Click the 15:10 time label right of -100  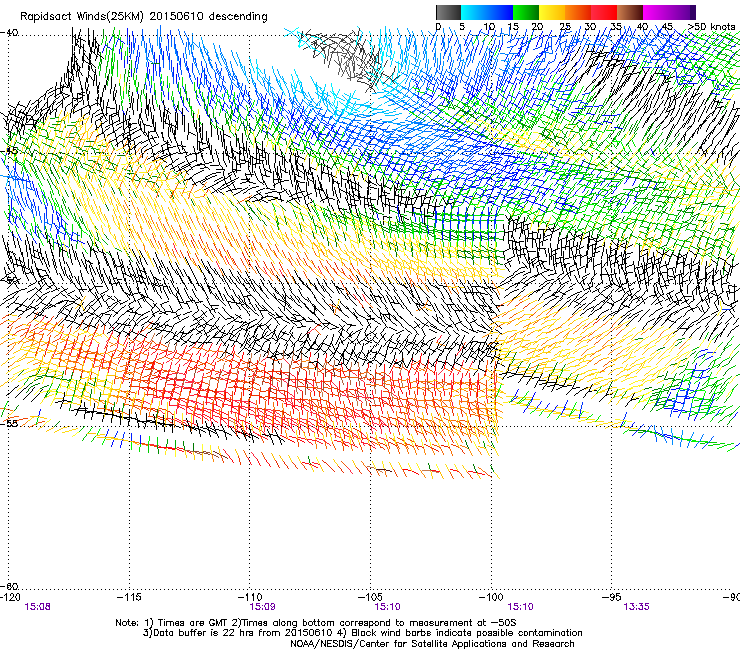tap(520, 607)
